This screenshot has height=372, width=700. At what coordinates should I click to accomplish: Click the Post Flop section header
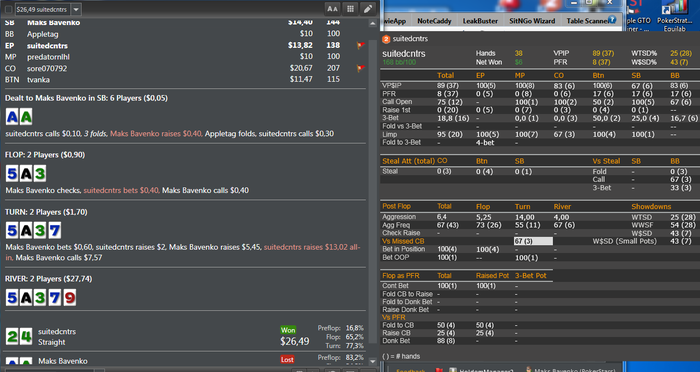396,206
